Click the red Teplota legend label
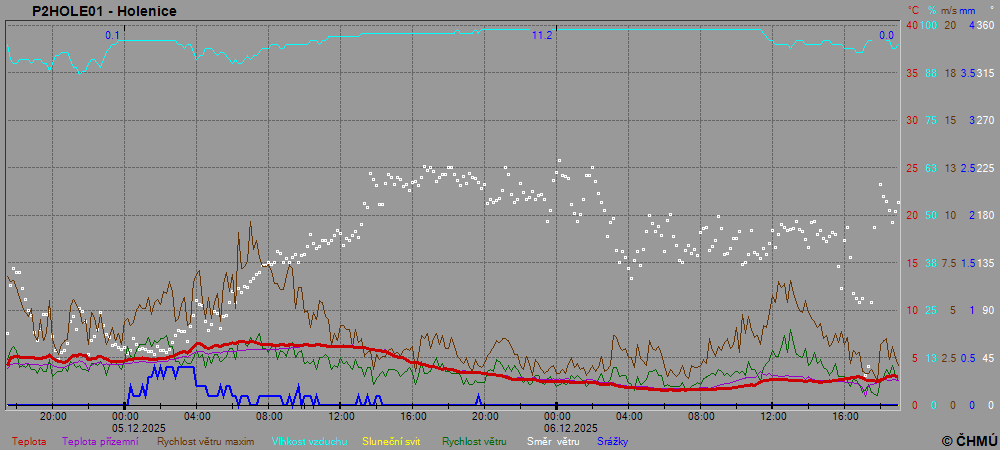Screen dimensions: 1000x450 click(29, 441)
